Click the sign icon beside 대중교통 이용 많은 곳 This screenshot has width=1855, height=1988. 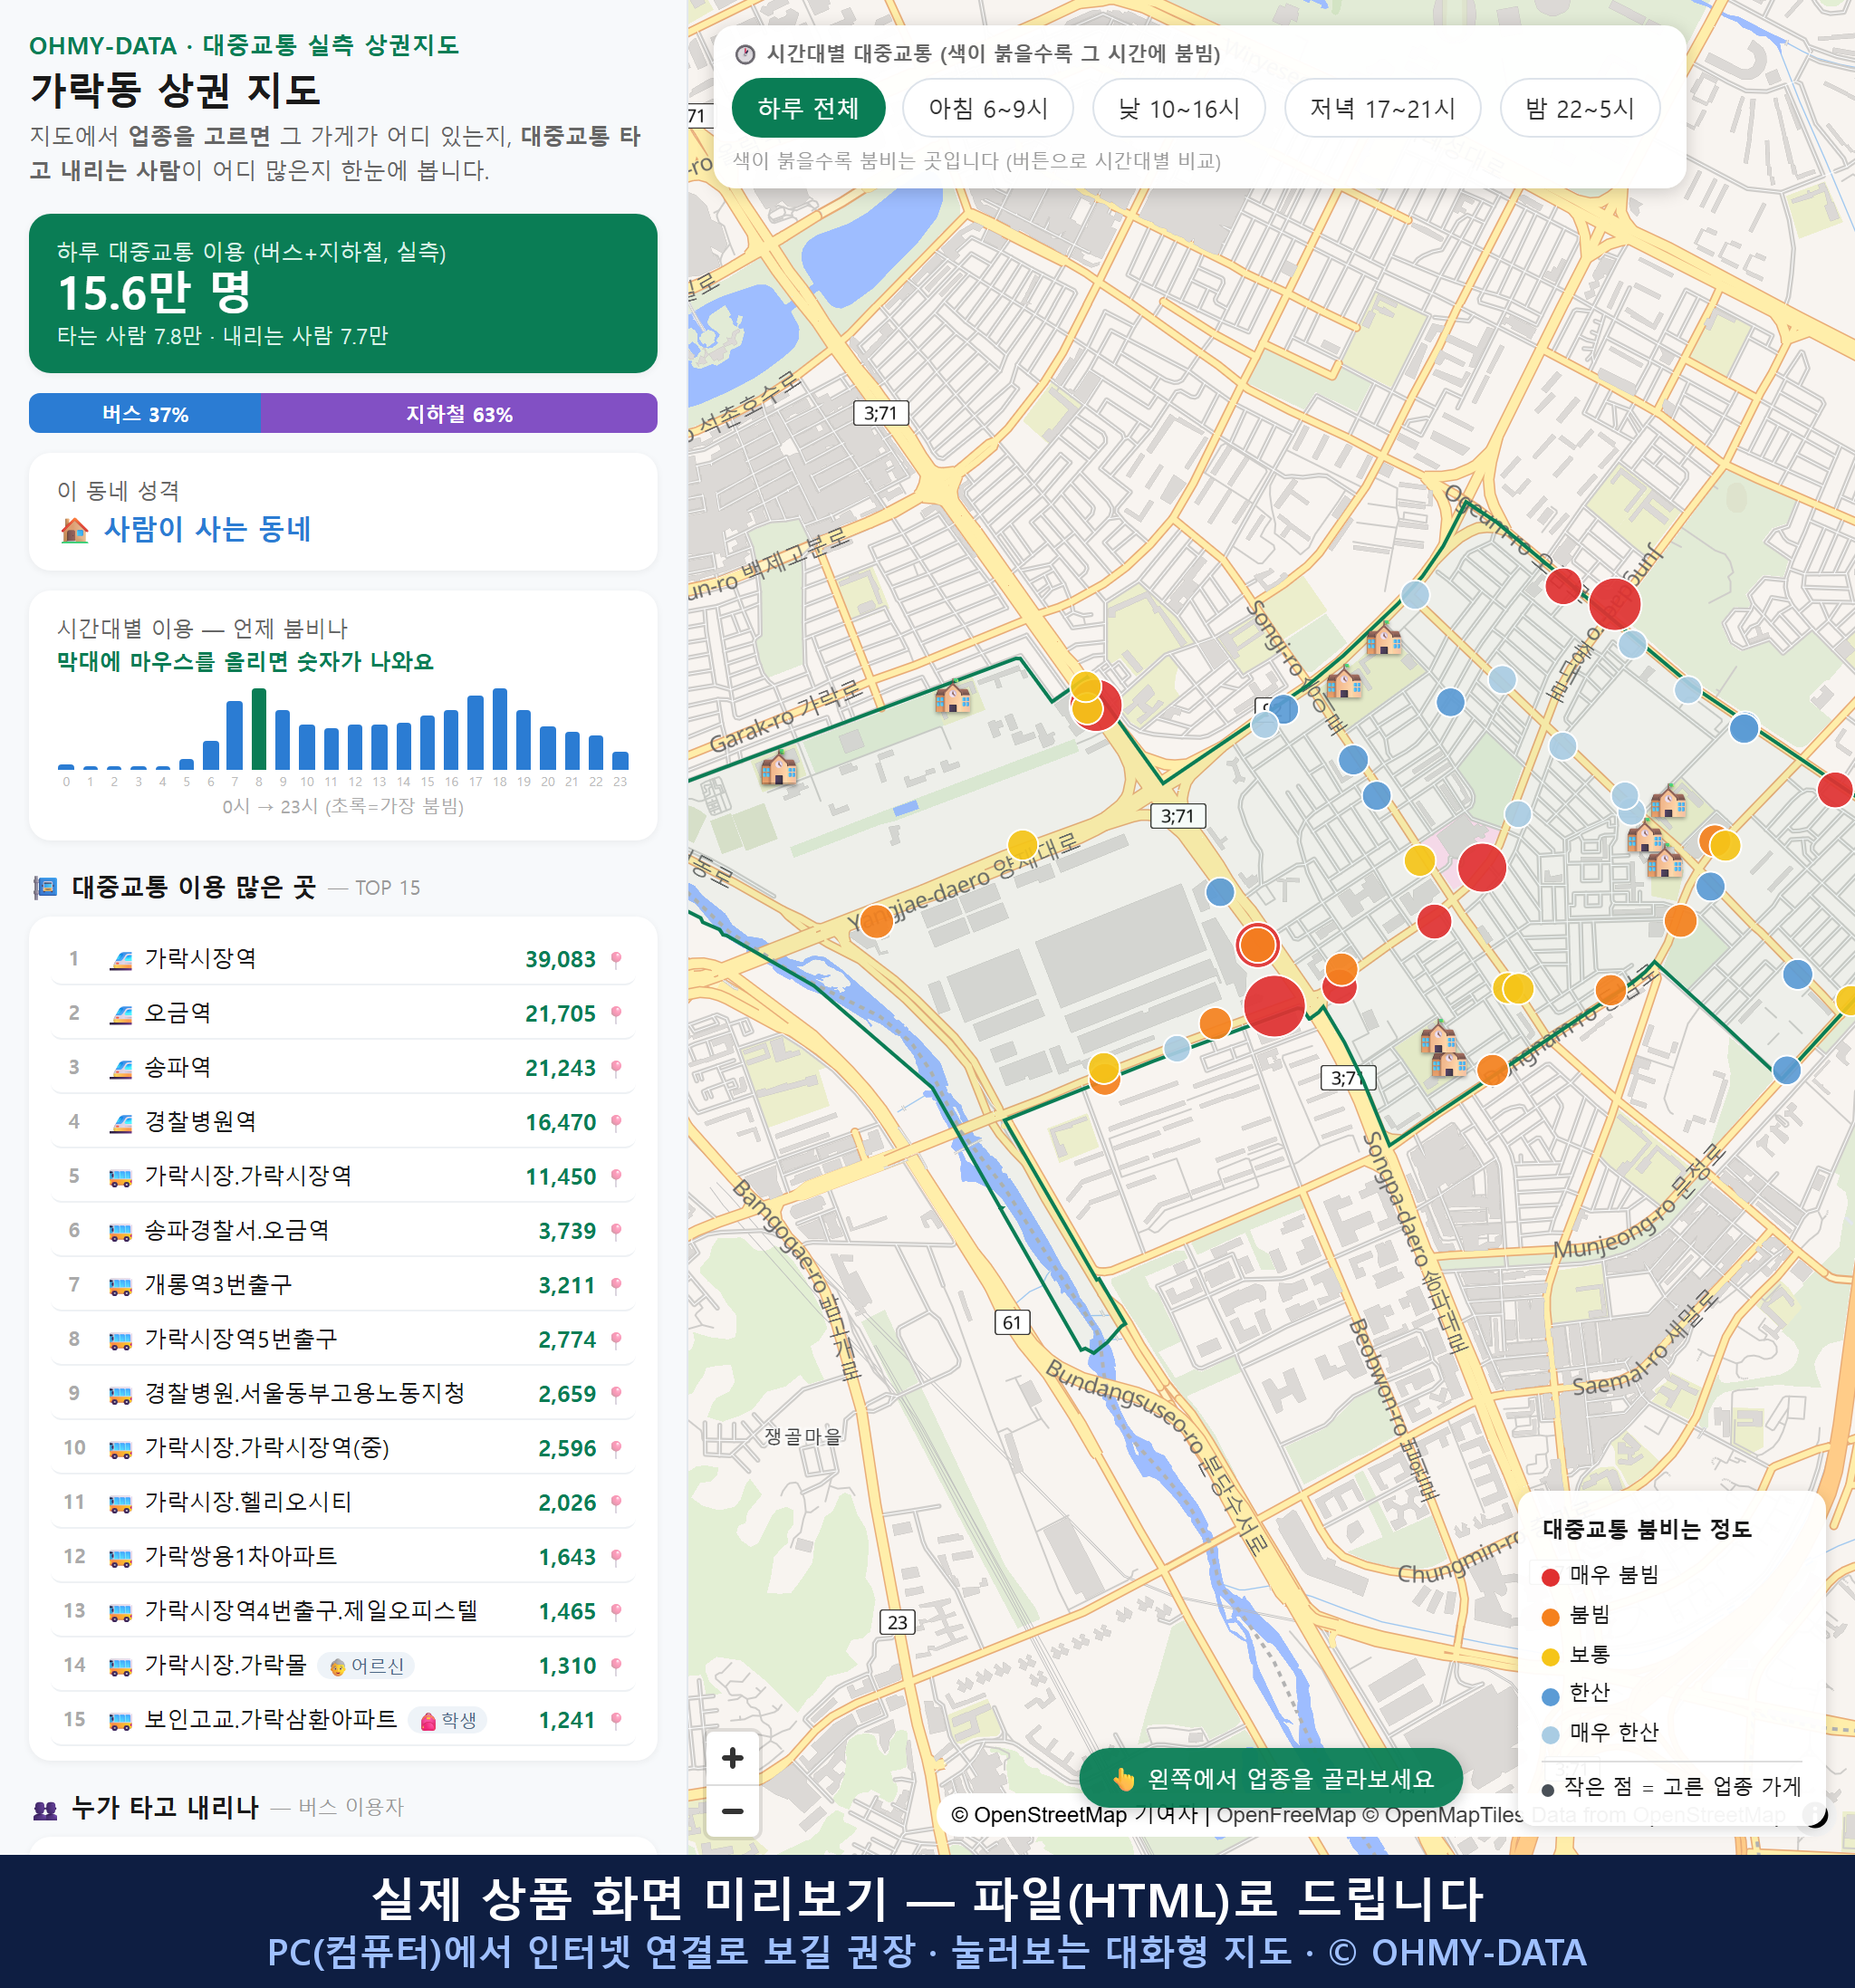pos(45,887)
